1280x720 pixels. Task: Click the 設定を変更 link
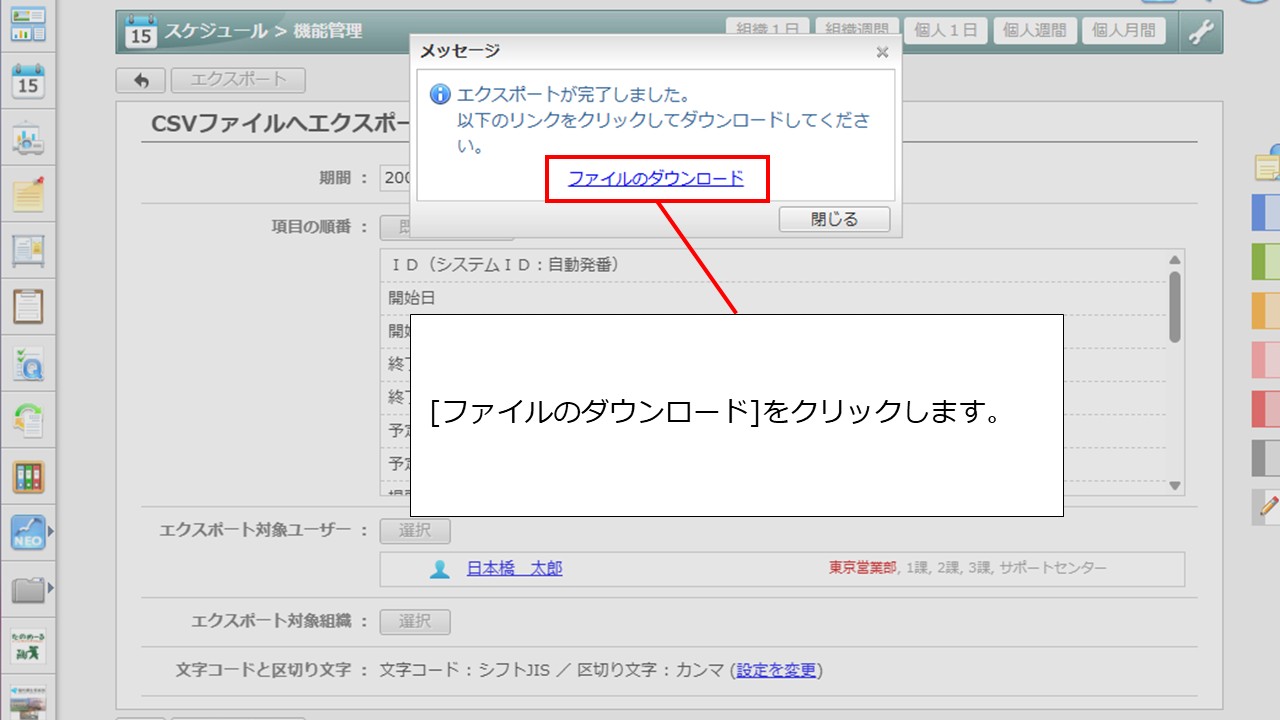(776, 670)
